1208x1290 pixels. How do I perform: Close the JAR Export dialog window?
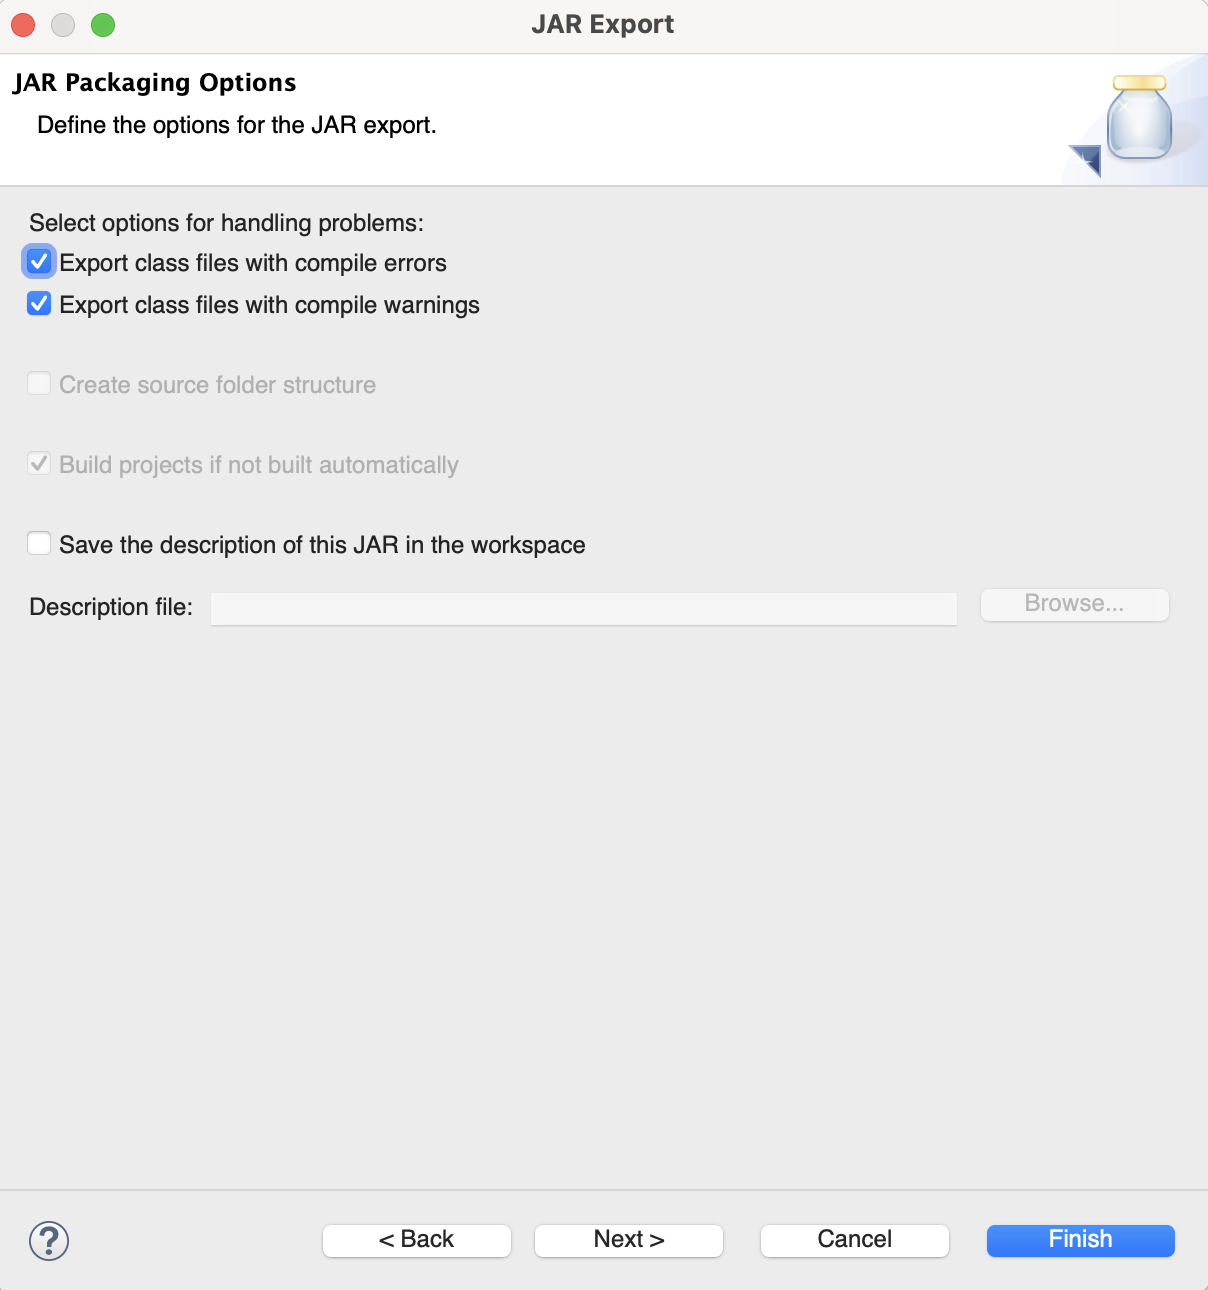point(23,25)
